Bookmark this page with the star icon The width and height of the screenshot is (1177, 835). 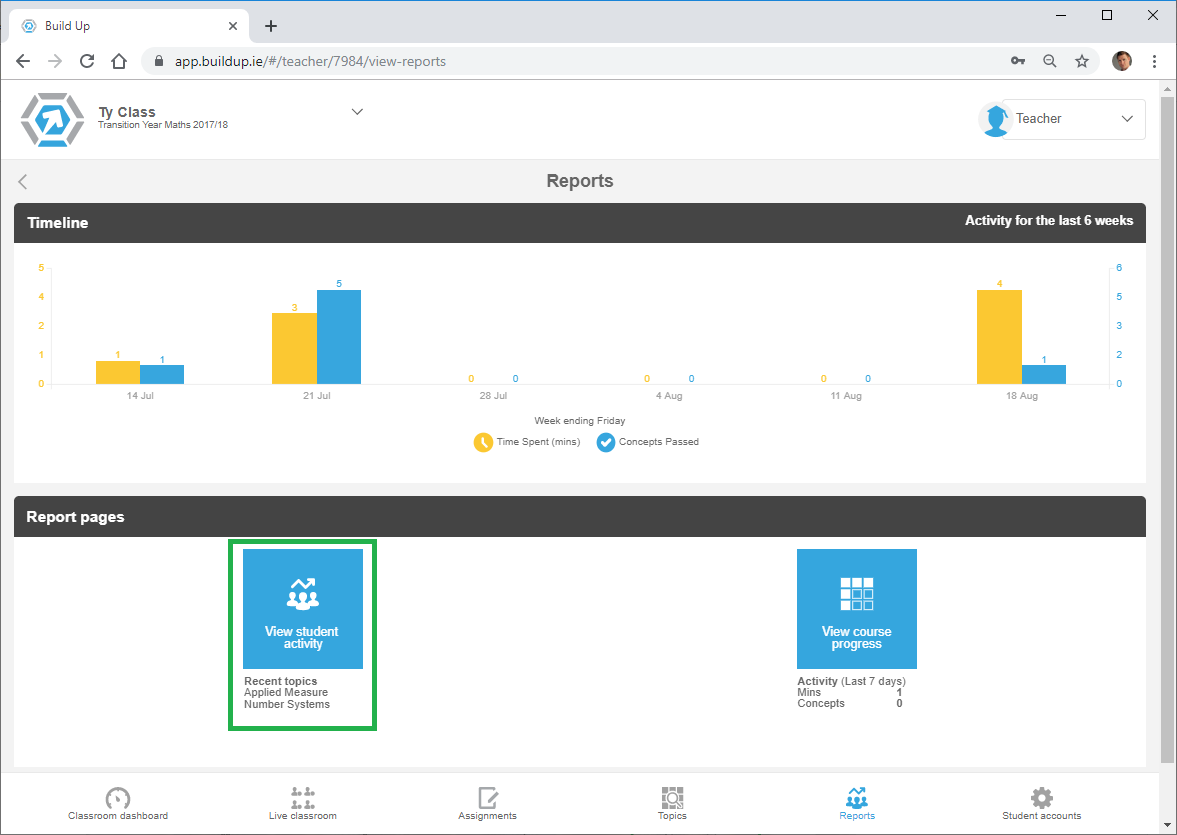pos(1082,61)
